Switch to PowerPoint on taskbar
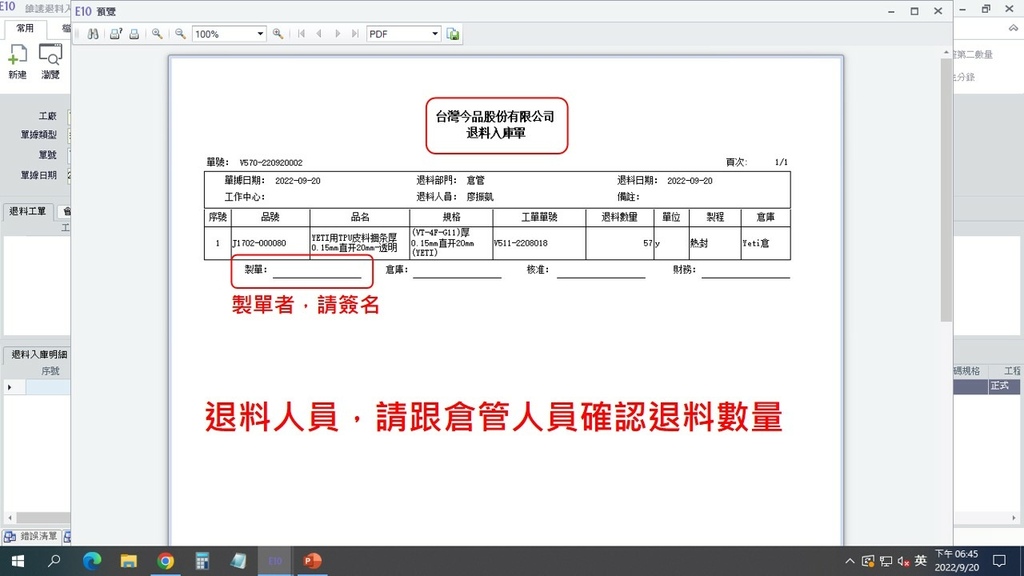Screen dimensions: 1024x576 click(x=312, y=561)
